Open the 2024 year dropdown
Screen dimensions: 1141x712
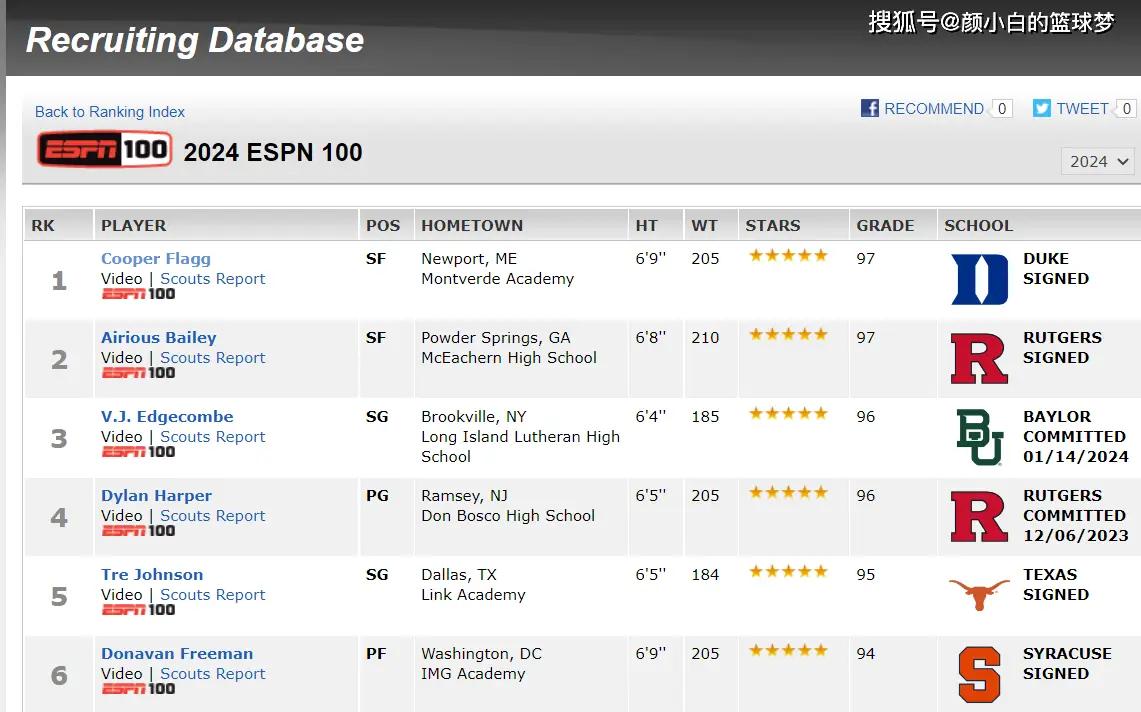click(x=1098, y=162)
